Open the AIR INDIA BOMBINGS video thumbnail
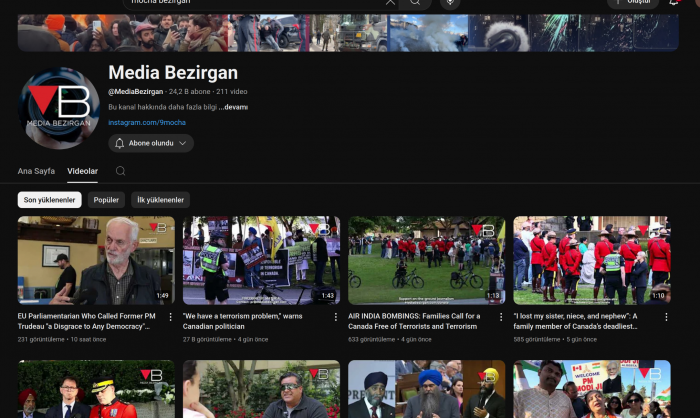Image resolution: width=700 pixels, height=418 pixels. tap(426, 260)
